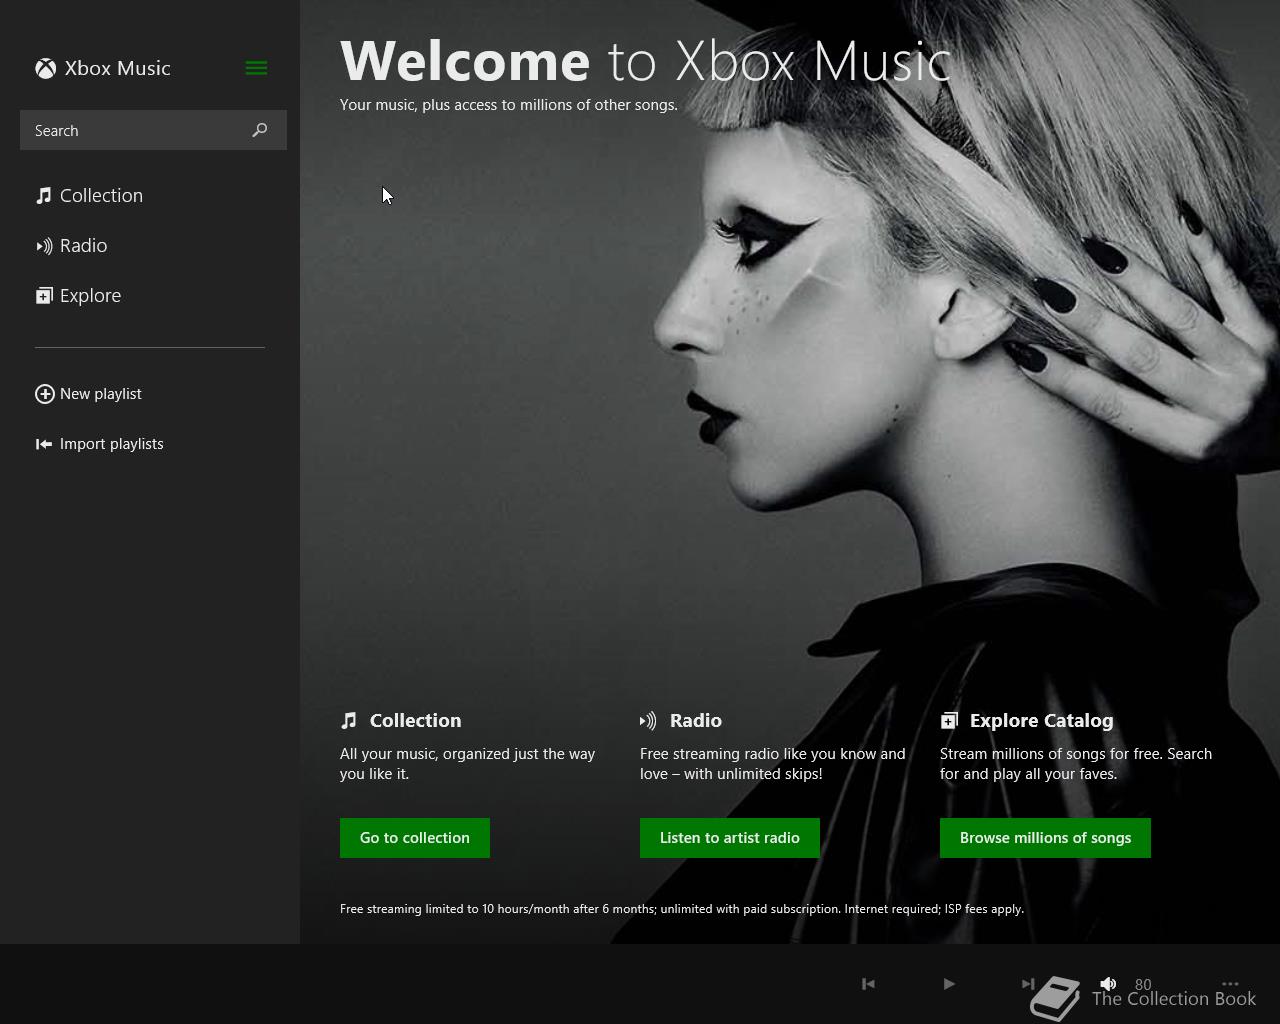Click the volume value 80
This screenshot has height=1024, width=1280.
[1143, 984]
